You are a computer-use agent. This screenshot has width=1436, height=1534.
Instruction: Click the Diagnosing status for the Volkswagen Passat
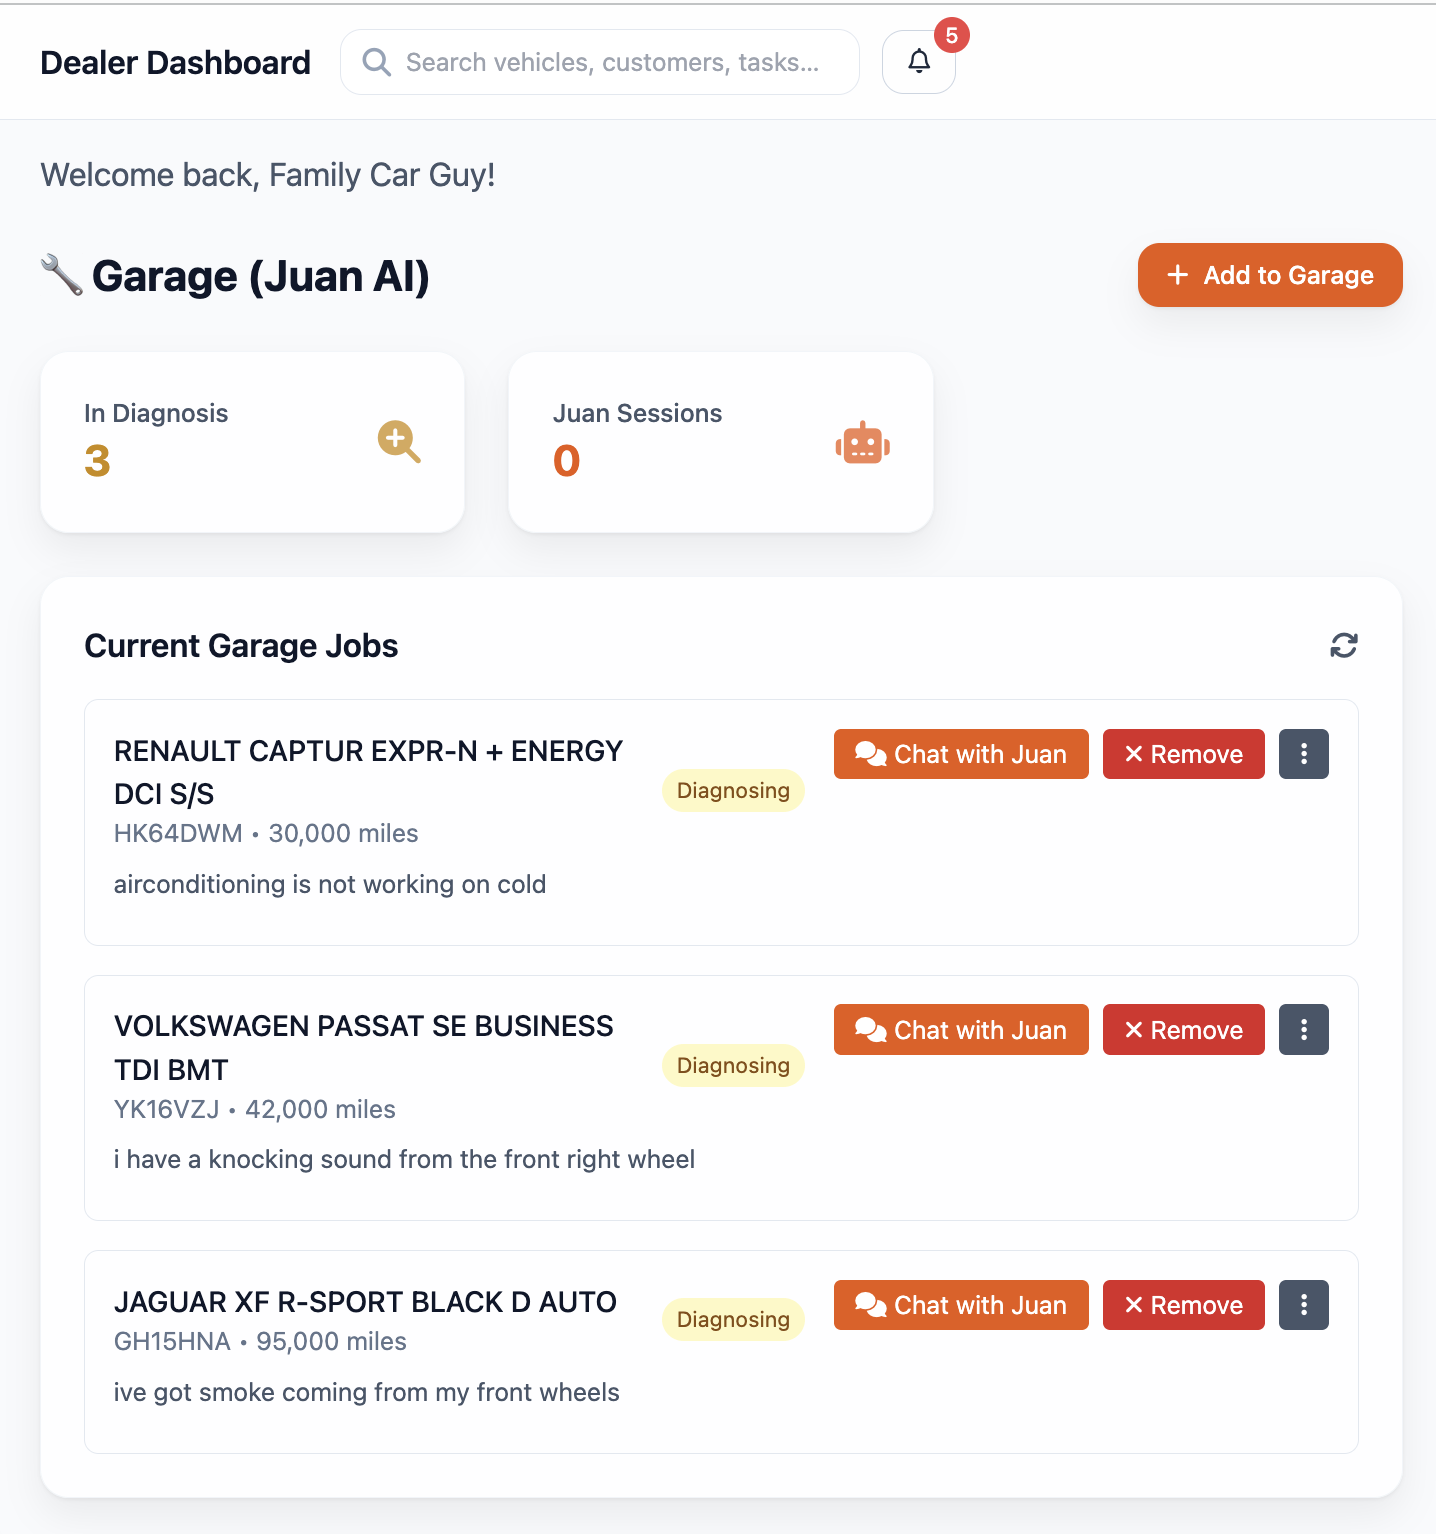tap(733, 1065)
